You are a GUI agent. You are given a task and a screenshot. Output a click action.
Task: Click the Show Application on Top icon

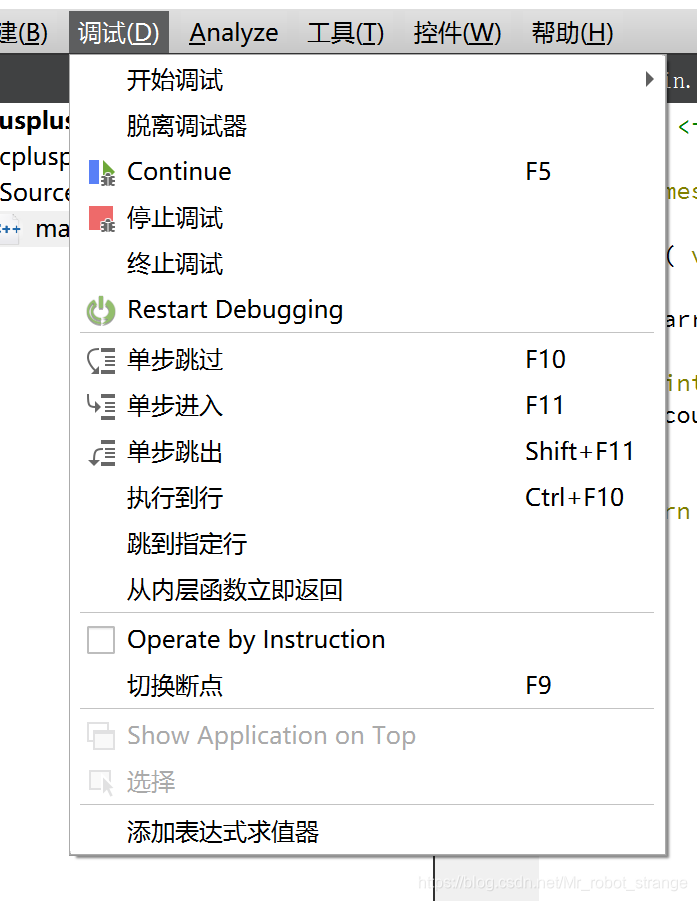click(101, 736)
